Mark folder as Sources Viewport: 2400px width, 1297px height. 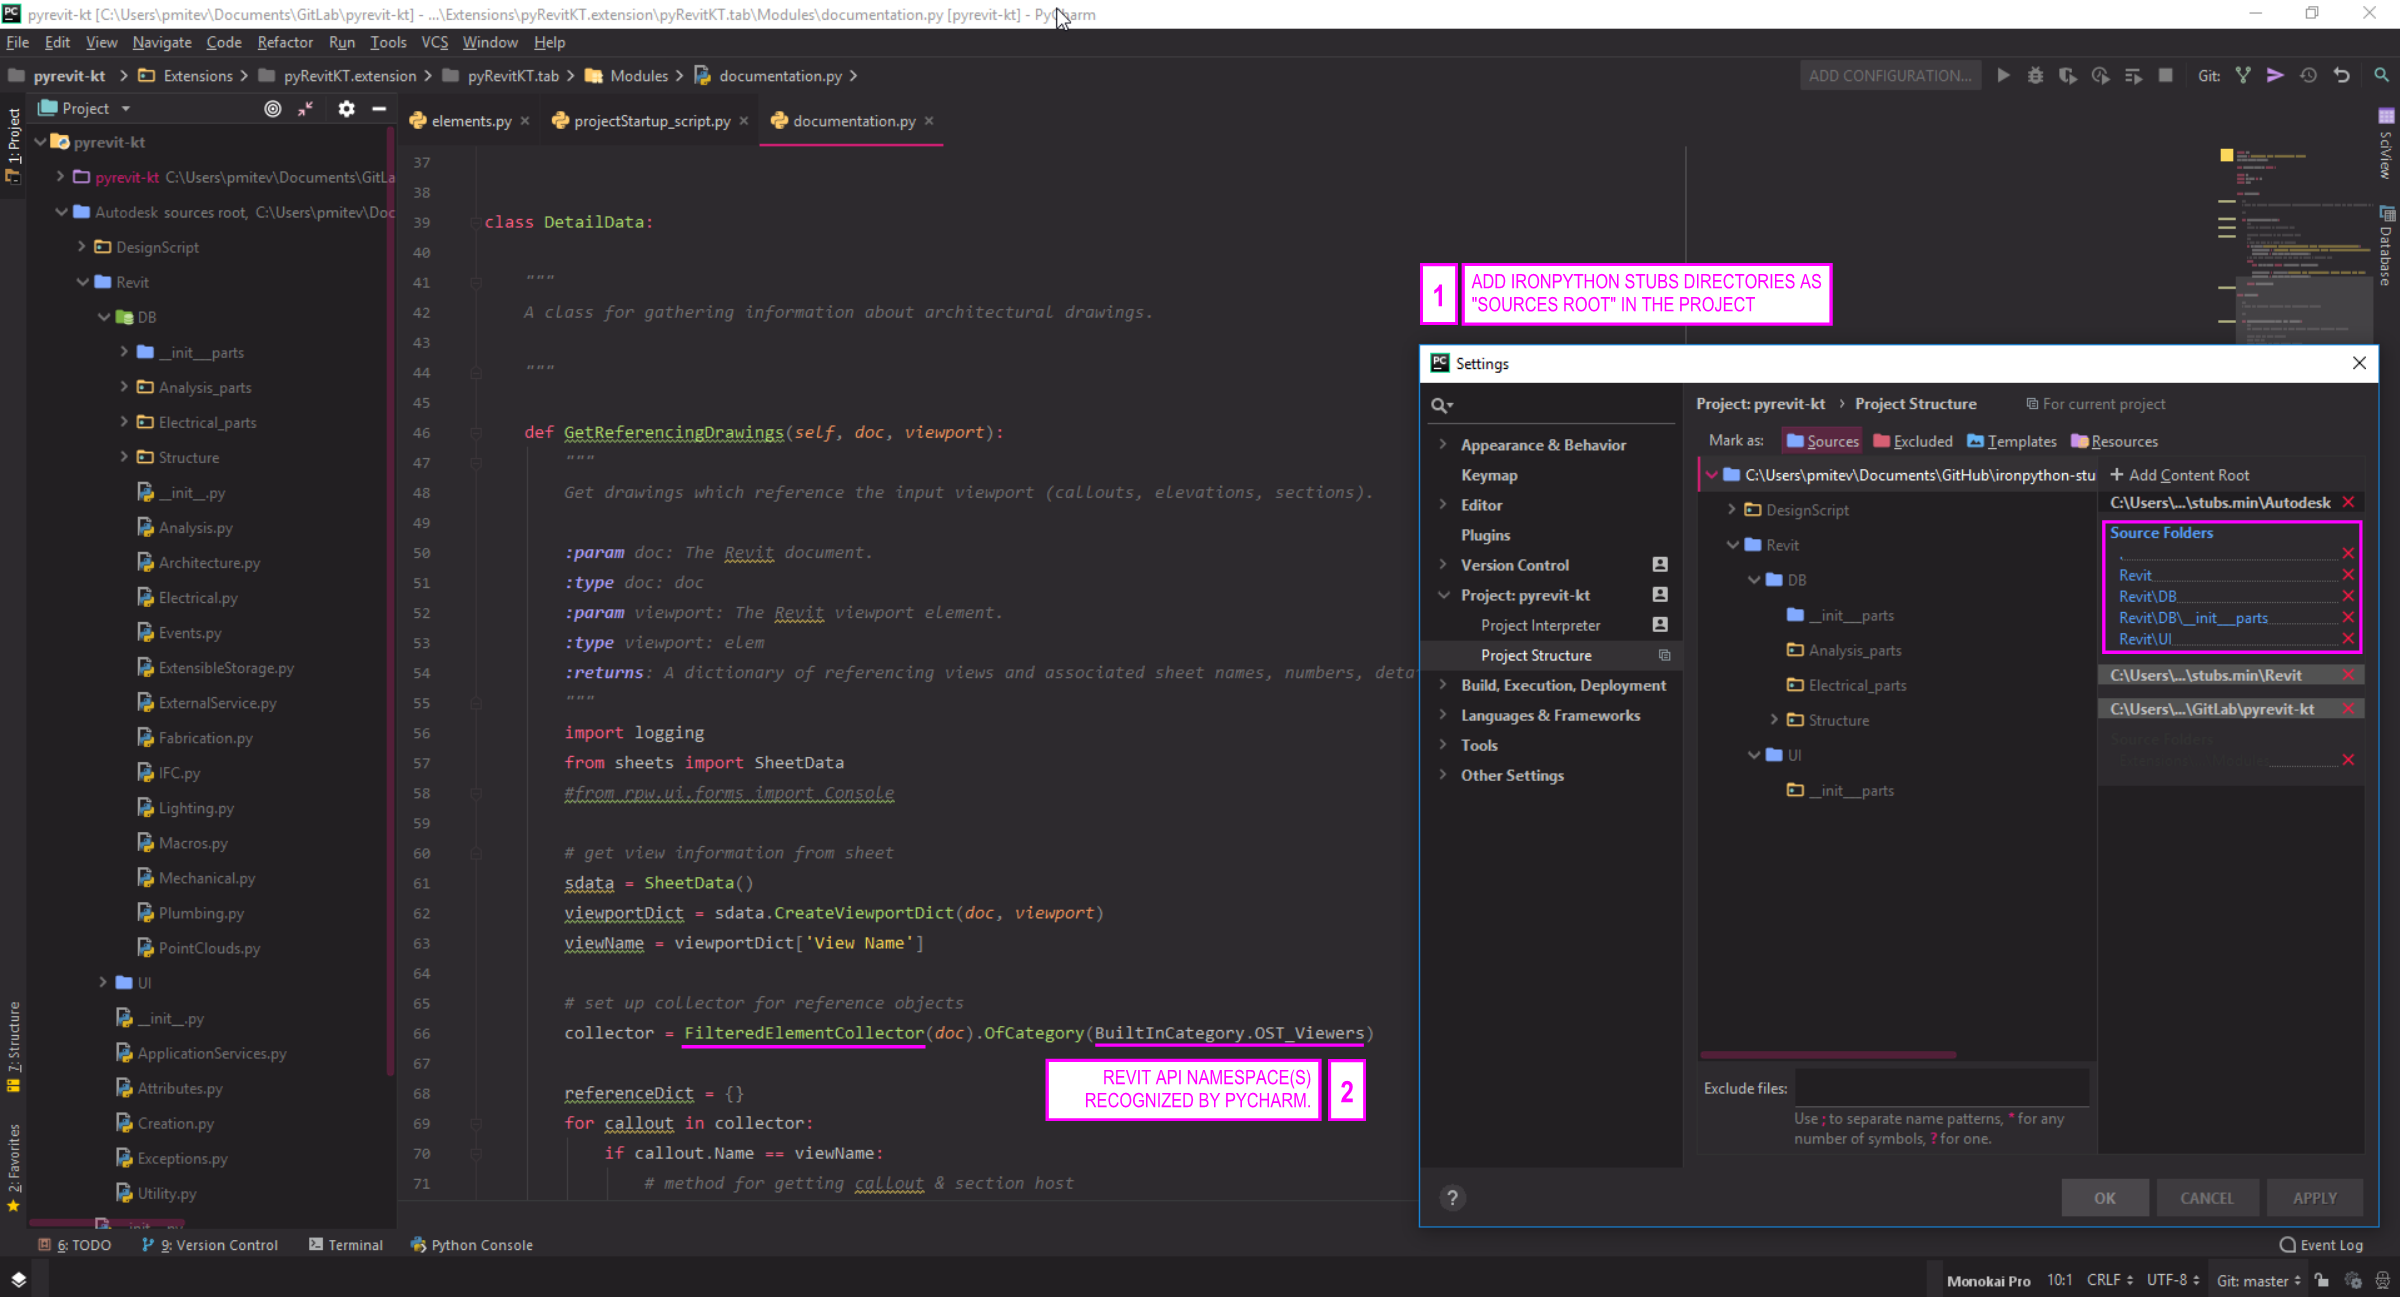coord(1821,441)
